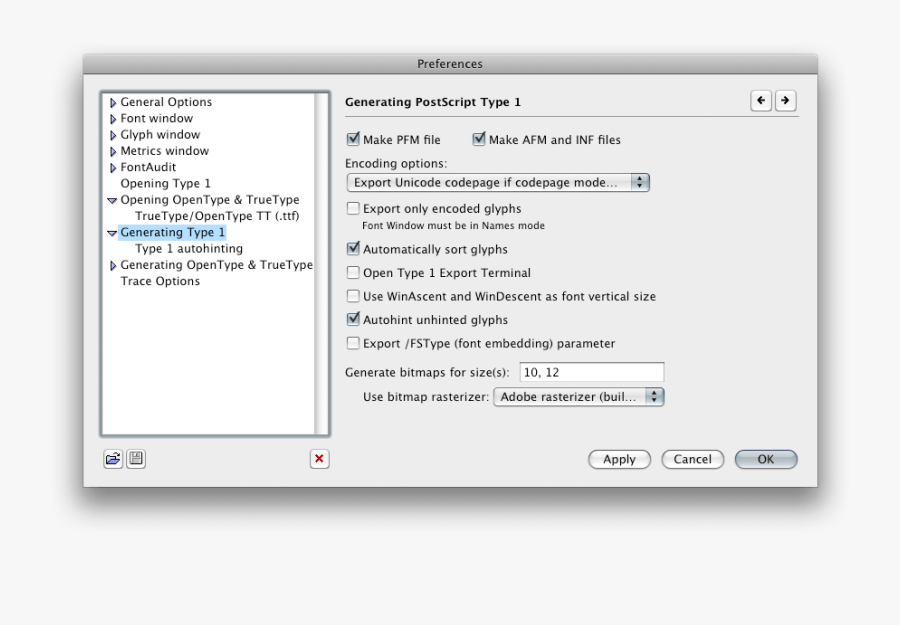Select Trace Options in the list
This screenshot has height=625, width=900.
(160, 282)
